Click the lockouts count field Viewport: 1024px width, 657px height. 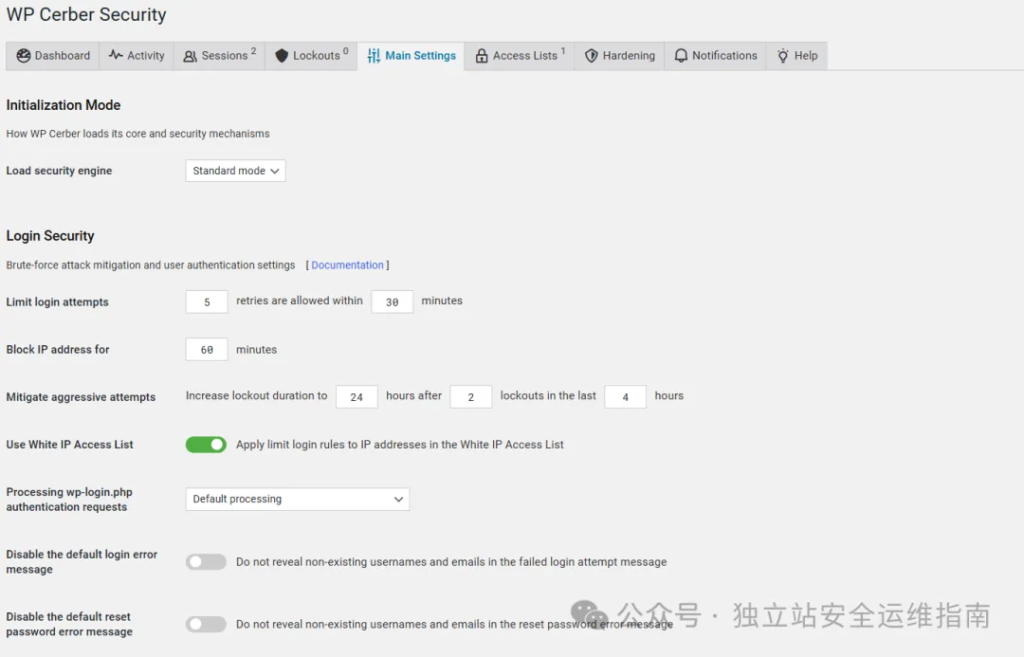point(470,396)
